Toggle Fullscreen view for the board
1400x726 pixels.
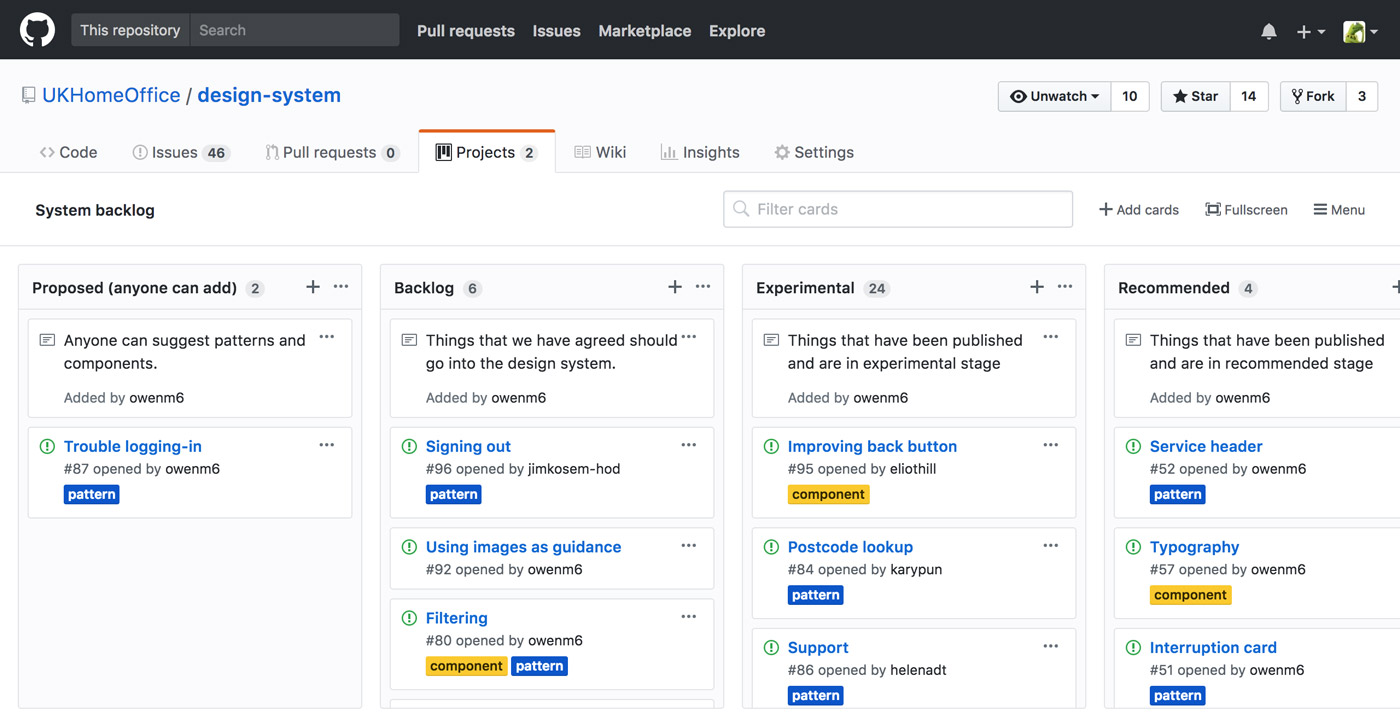click(x=1246, y=210)
